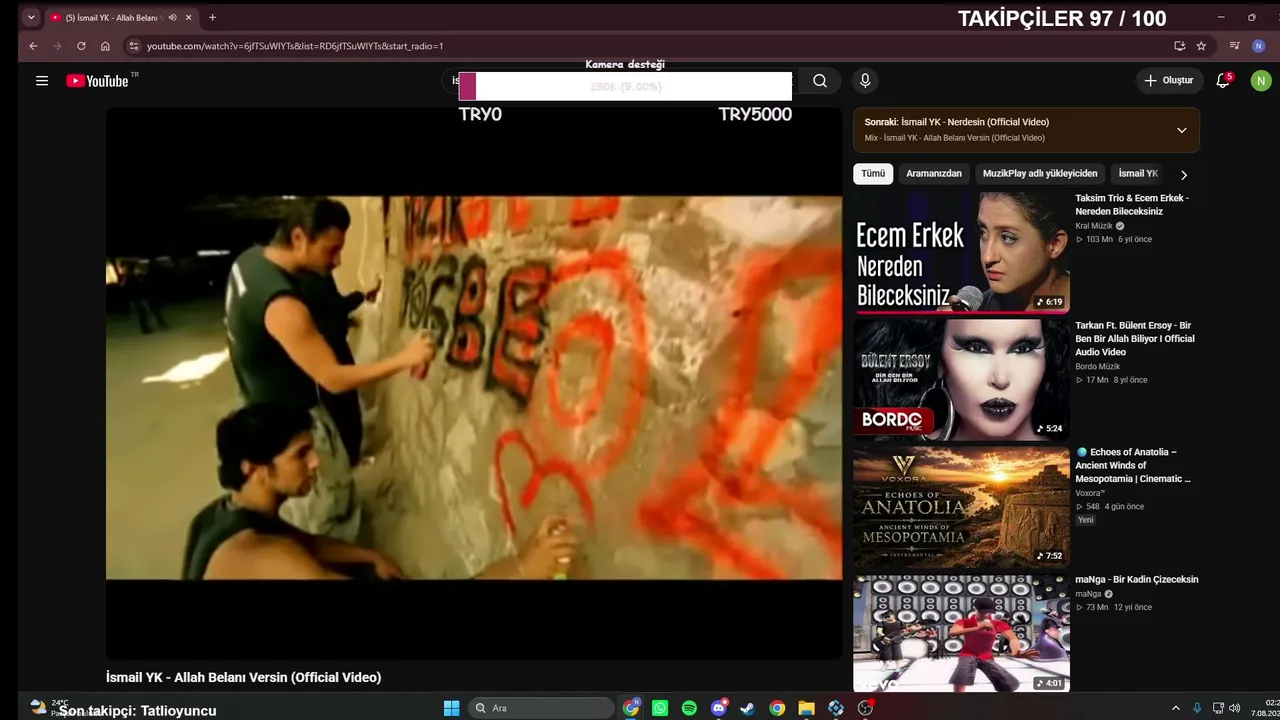1280x720 pixels.
Task: Open the Taksim Trio & Ecem Erkek title
Action: click(1132, 205)
